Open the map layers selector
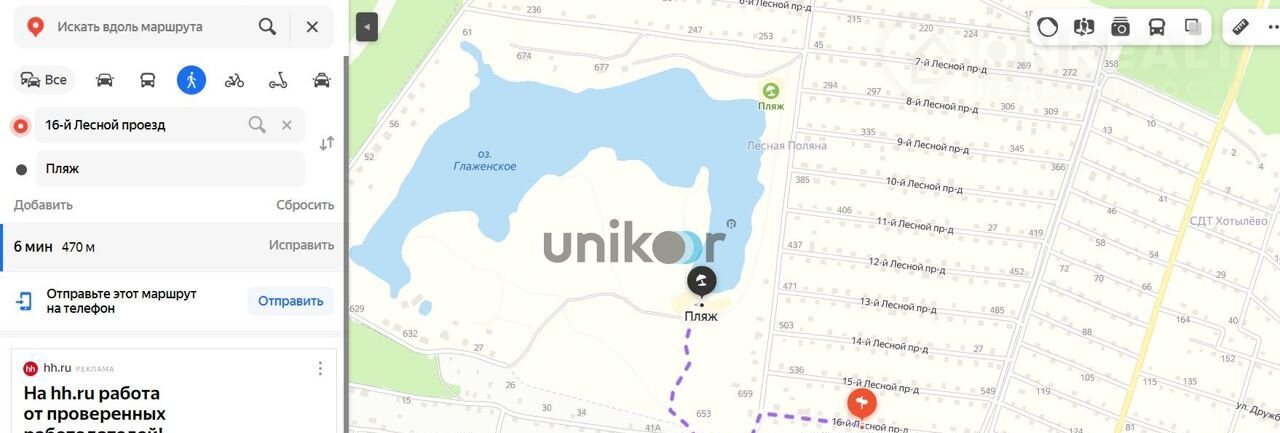 click(x=1193, y=27)
